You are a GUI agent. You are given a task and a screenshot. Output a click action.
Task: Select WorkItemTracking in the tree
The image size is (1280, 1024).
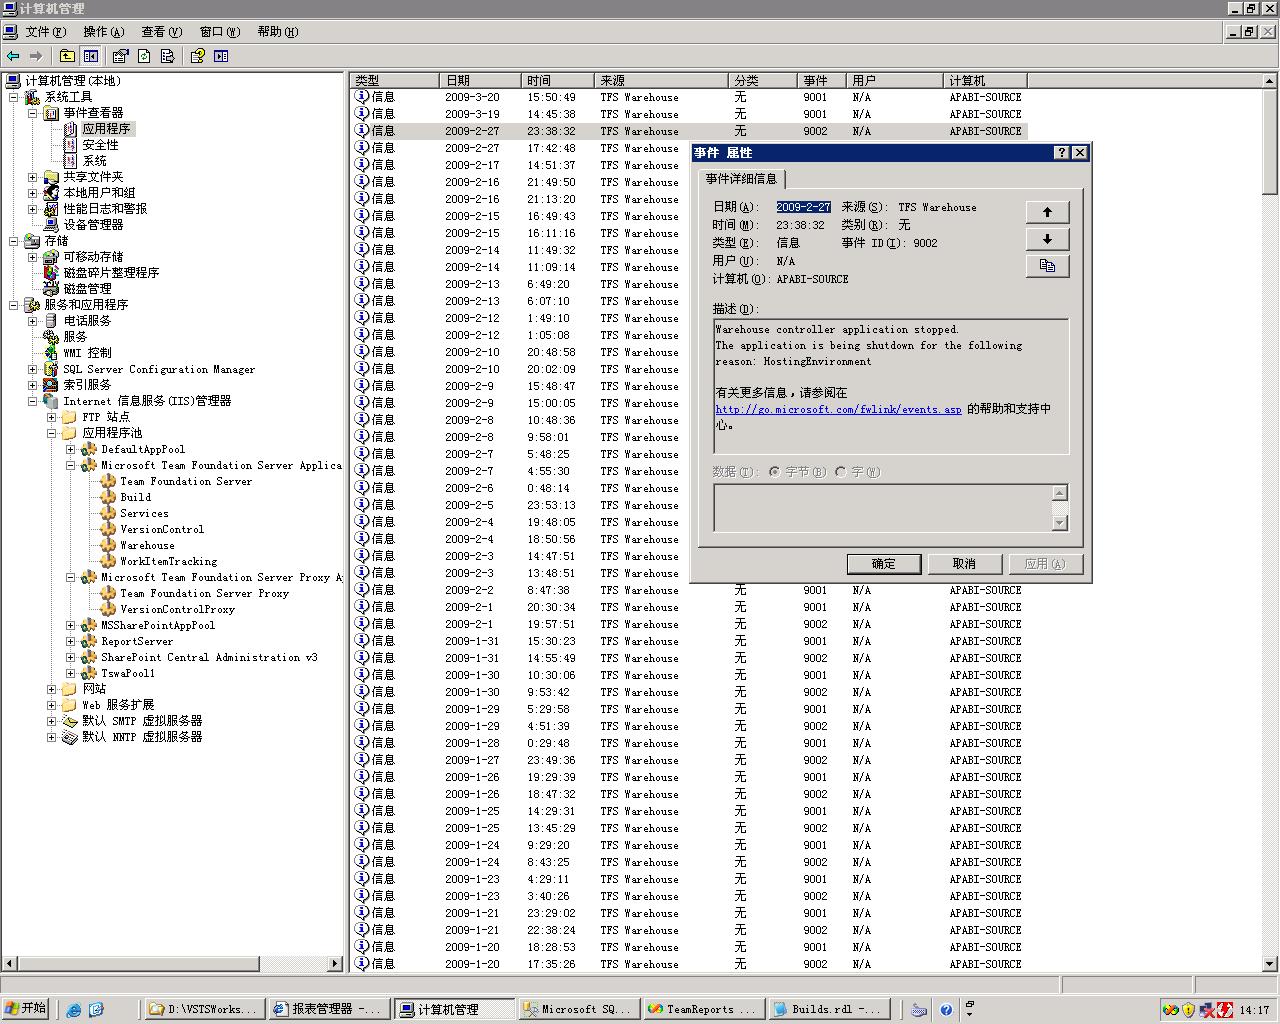168,561
